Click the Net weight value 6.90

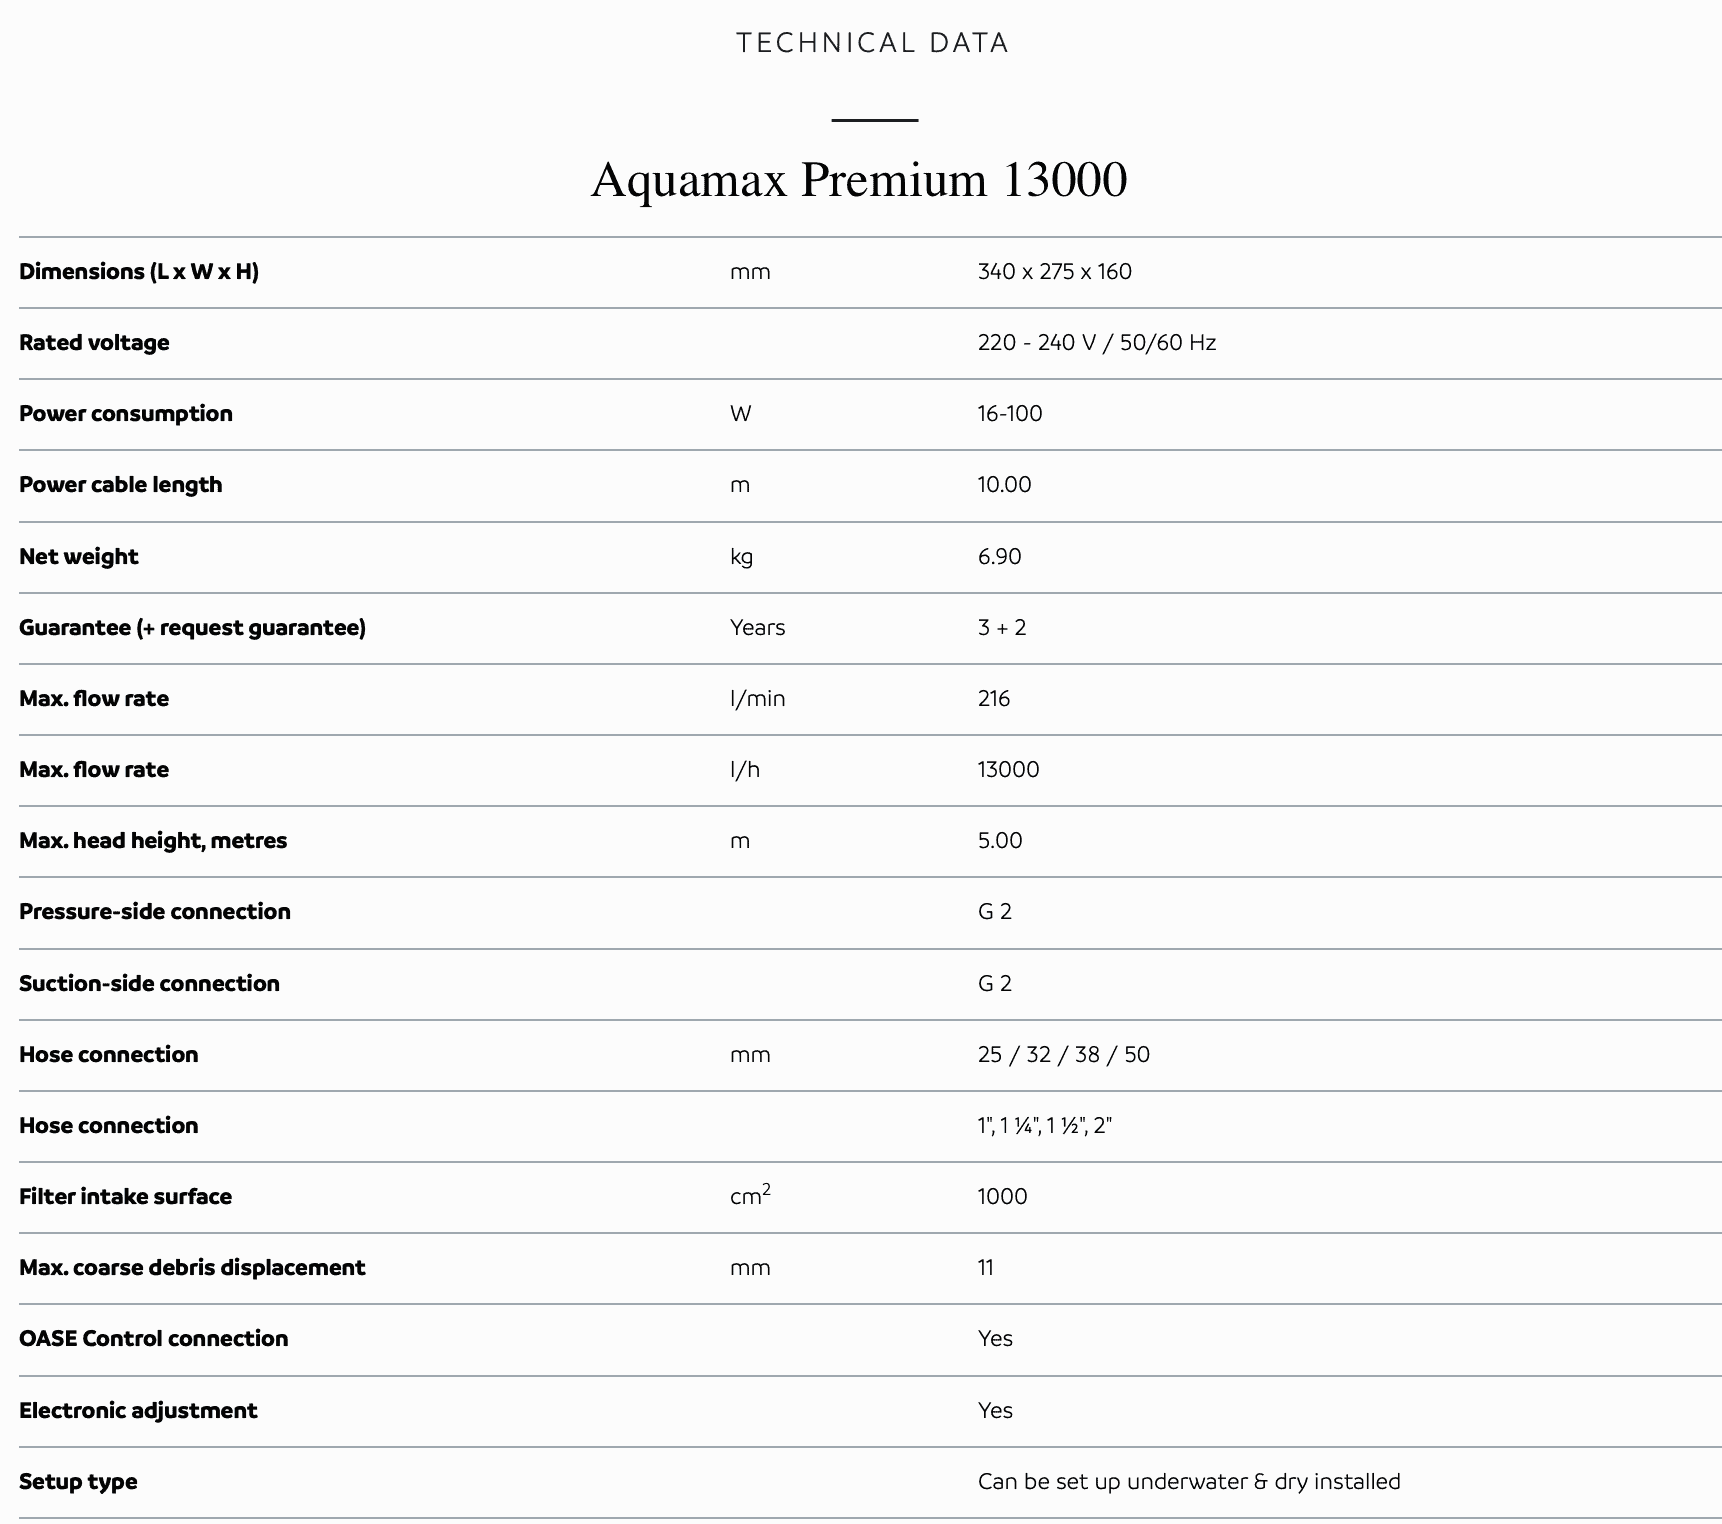[999, 557]
